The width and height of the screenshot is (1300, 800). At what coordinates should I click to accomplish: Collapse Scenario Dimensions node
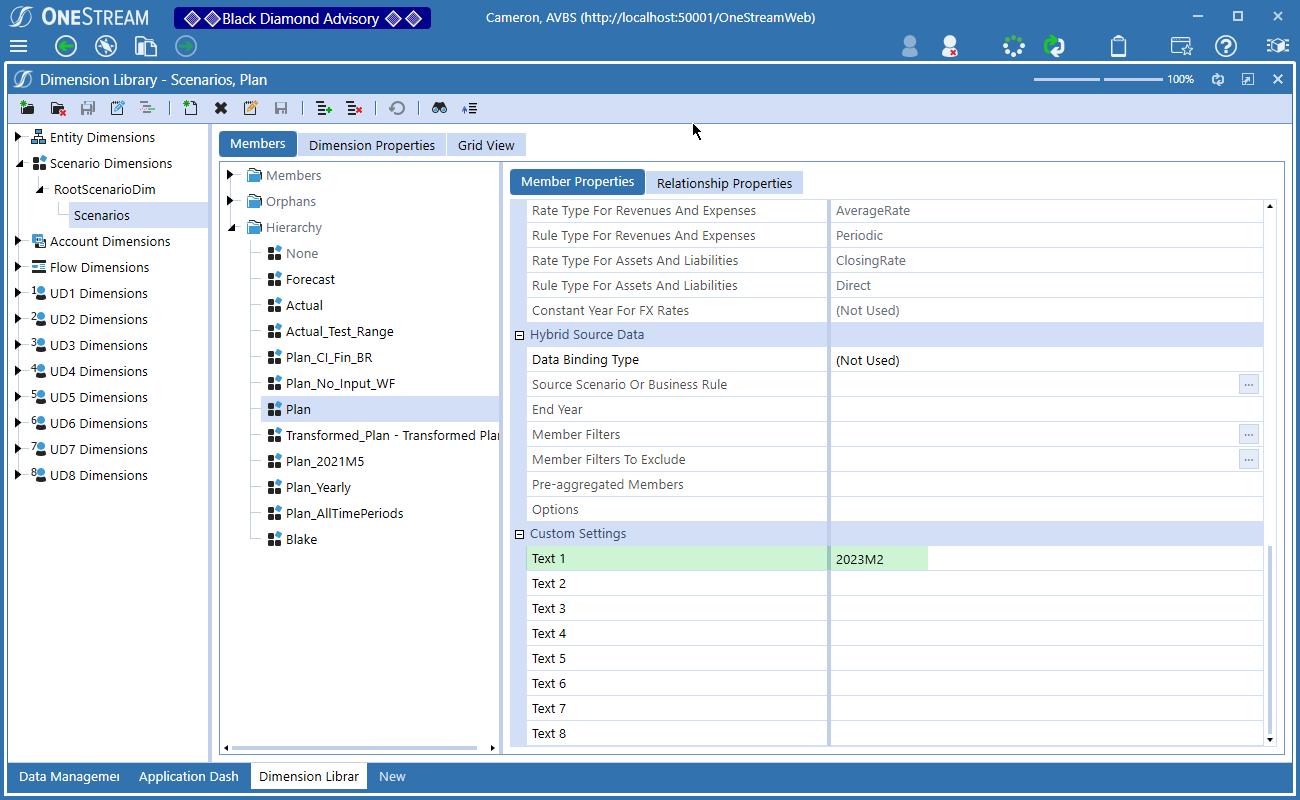(18, 163)
